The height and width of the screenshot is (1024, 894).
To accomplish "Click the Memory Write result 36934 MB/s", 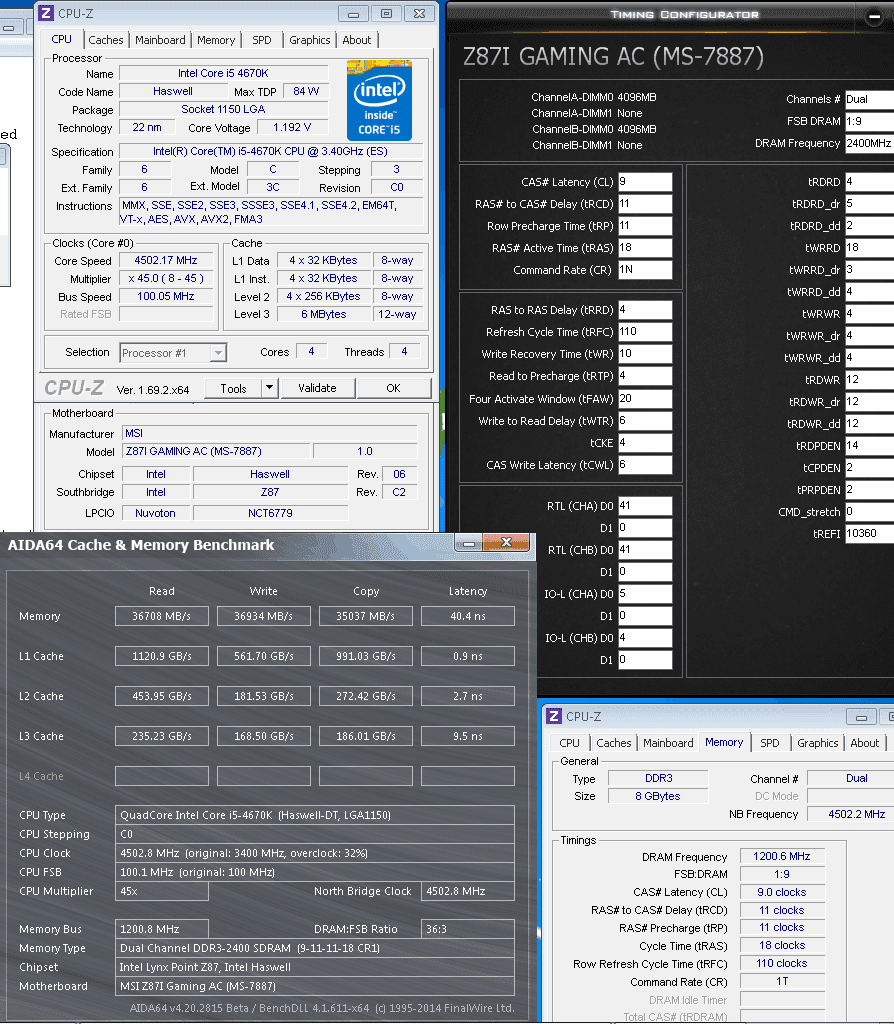I will pos(263,616).
